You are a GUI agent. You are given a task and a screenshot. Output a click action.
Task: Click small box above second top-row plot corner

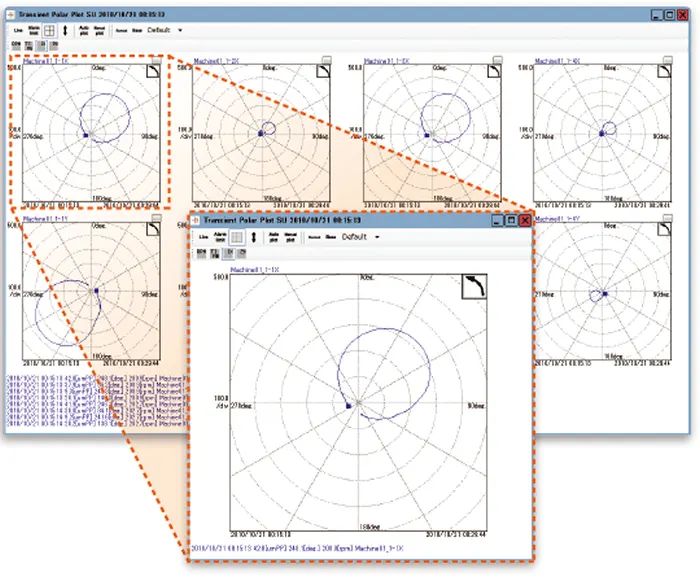(x=327, y=60)
